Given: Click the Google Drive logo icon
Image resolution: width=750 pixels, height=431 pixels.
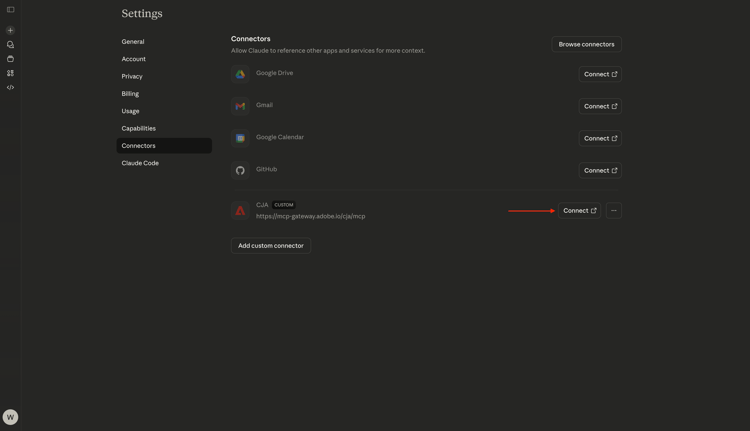Looking at the screenshot, I should pyautogui.click(x=240, y=74).
